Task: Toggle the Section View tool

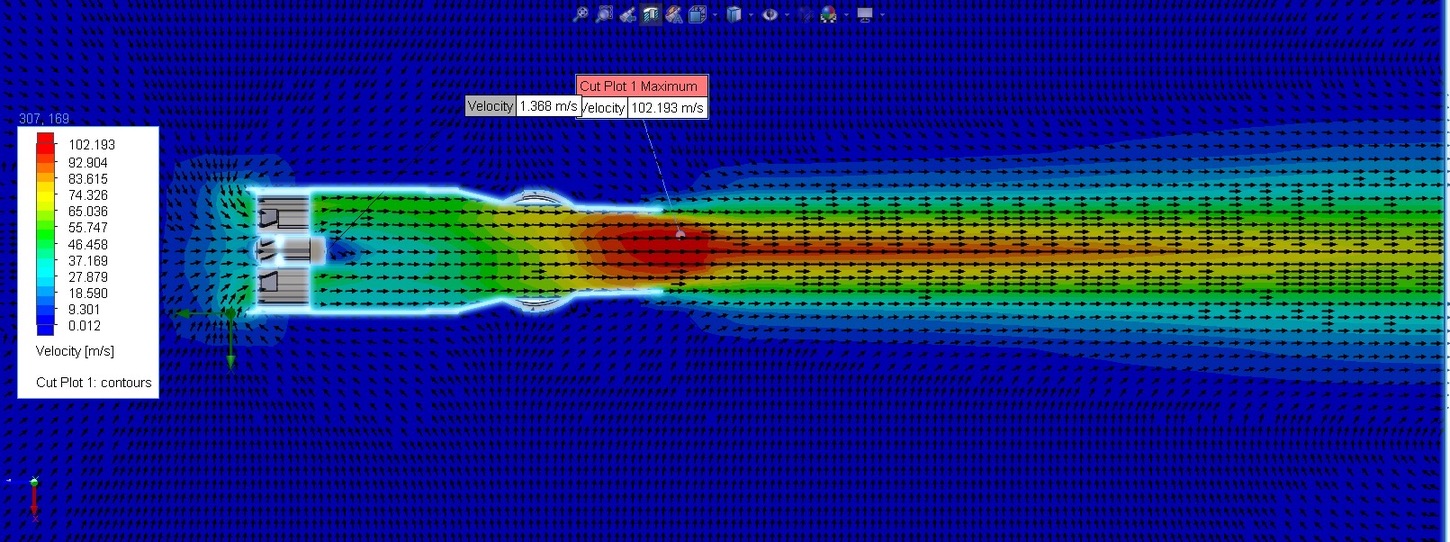Action: [x=651, y=14]
